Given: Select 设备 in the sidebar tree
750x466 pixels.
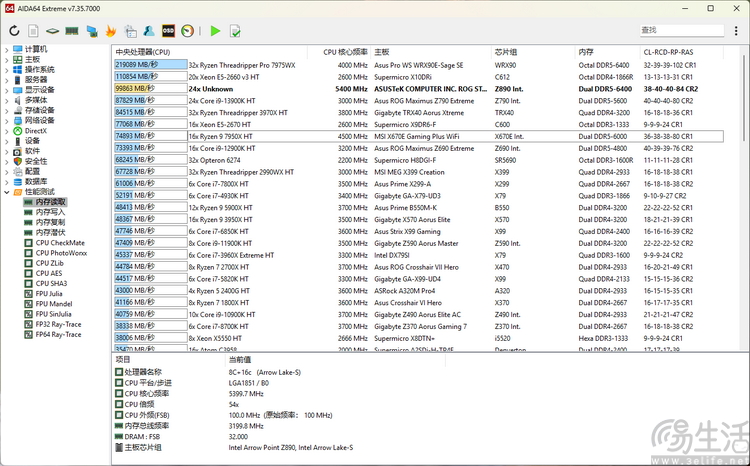Looking at the screenshot, I should coord(32,141).
